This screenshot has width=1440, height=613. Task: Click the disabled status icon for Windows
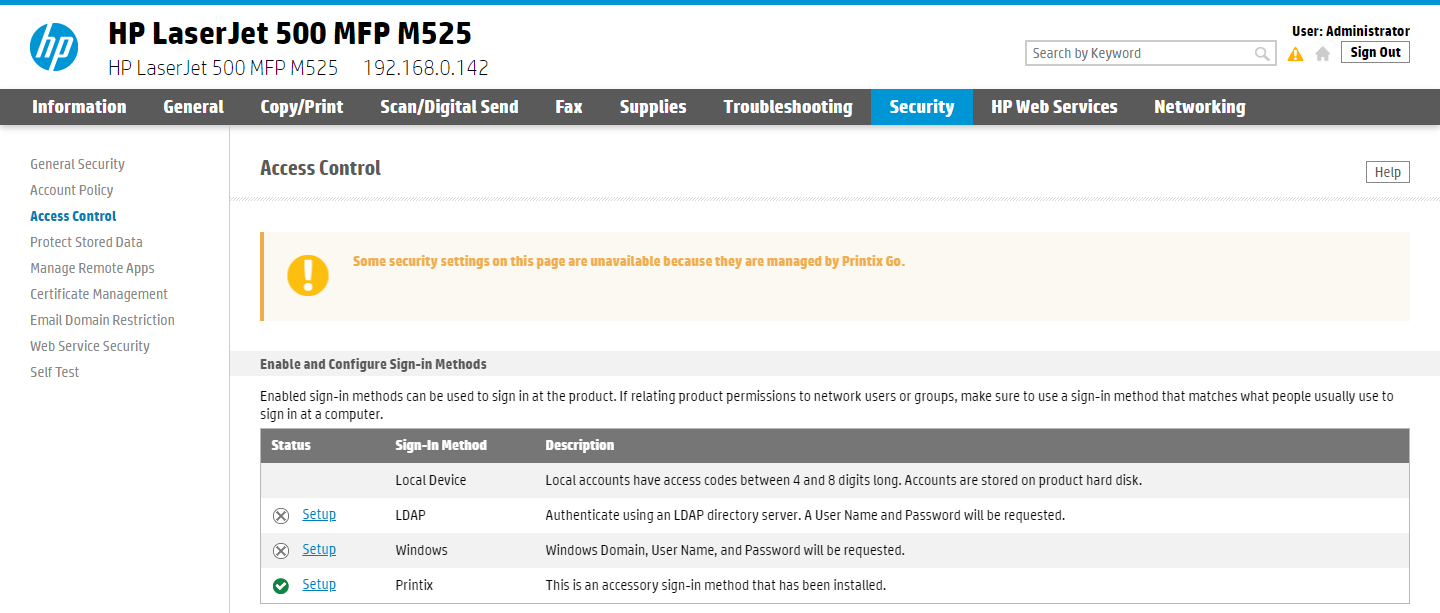(x=281, y=551)
